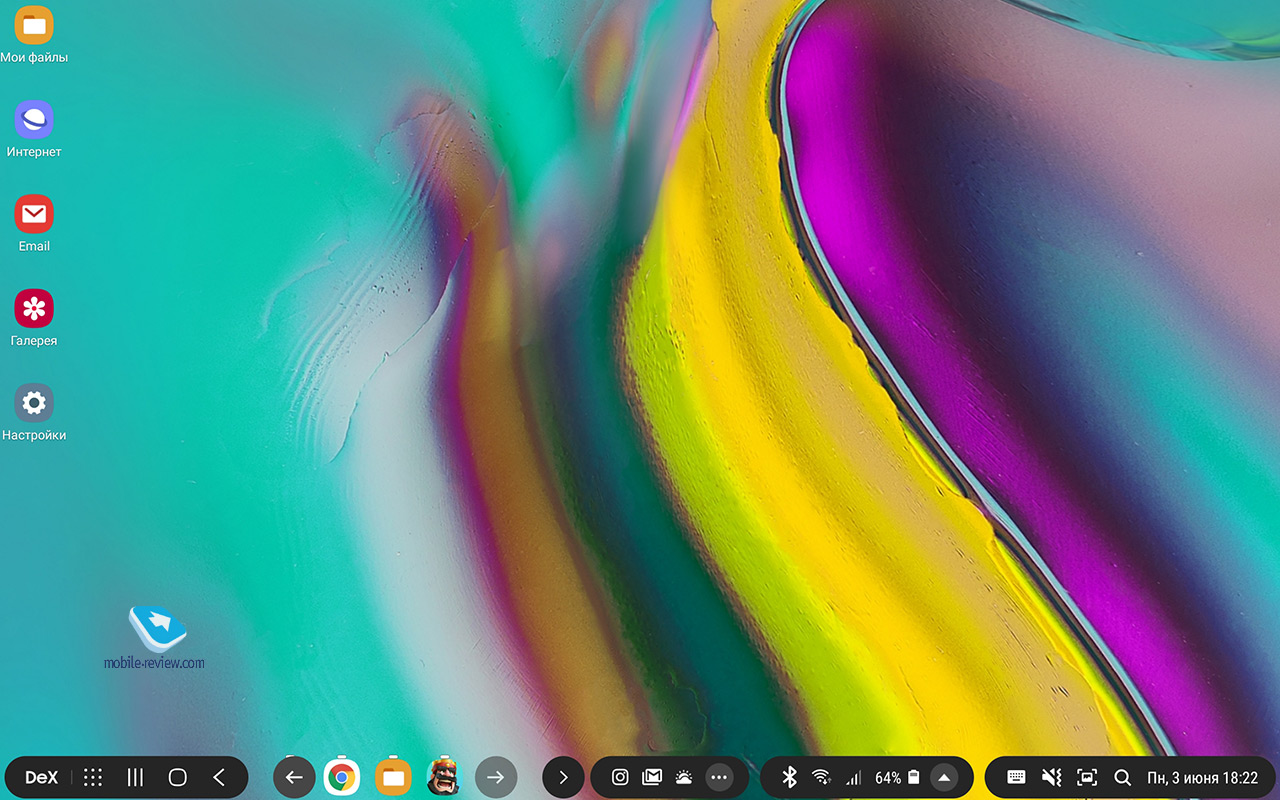
Task: Expand notification area with right chevron
Action: (563, 777)
